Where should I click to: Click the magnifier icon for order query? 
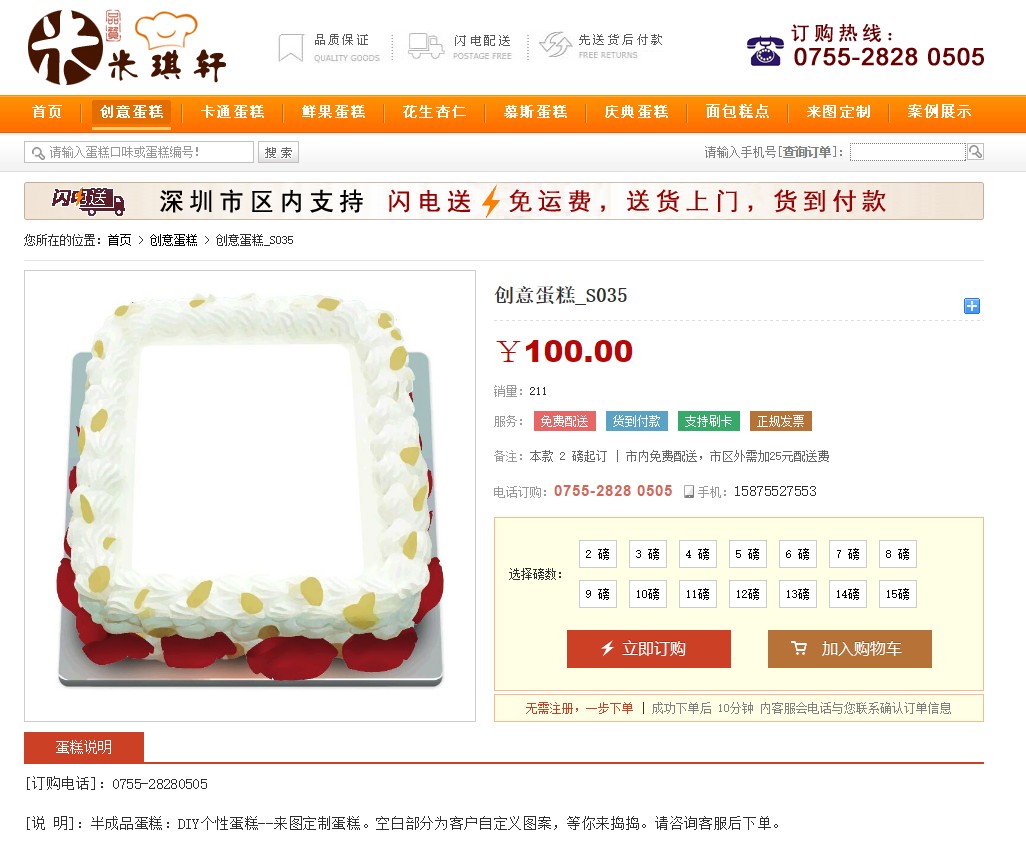975,152
